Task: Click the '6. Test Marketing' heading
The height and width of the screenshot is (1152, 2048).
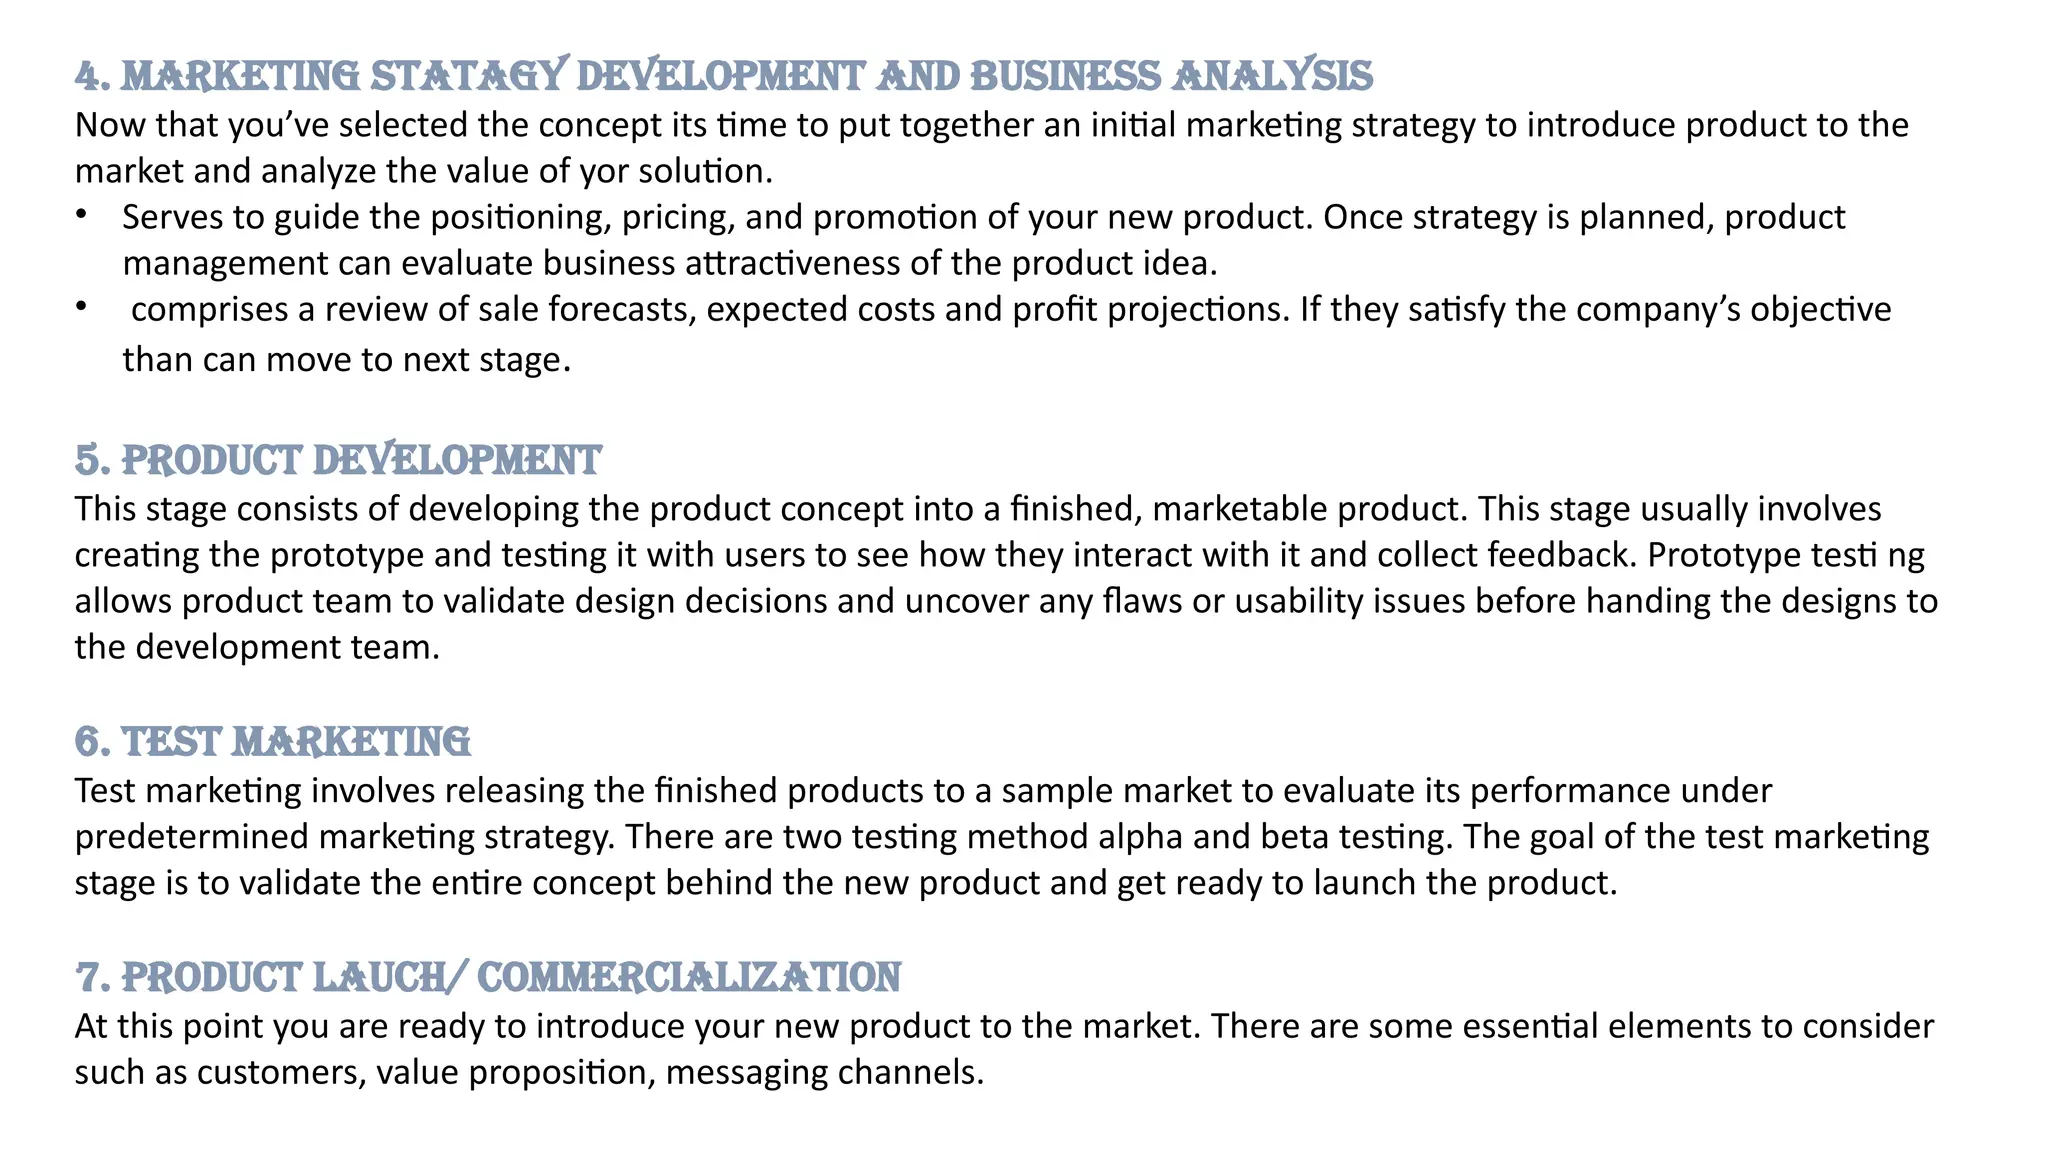Action: tap(272, 742)
